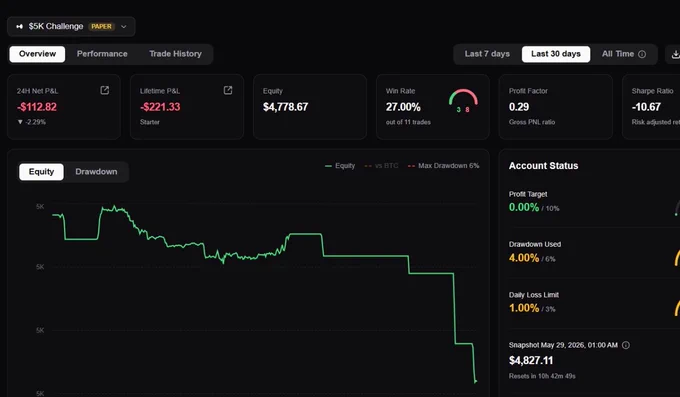Click the PAPER badge label

coord(101,26)
